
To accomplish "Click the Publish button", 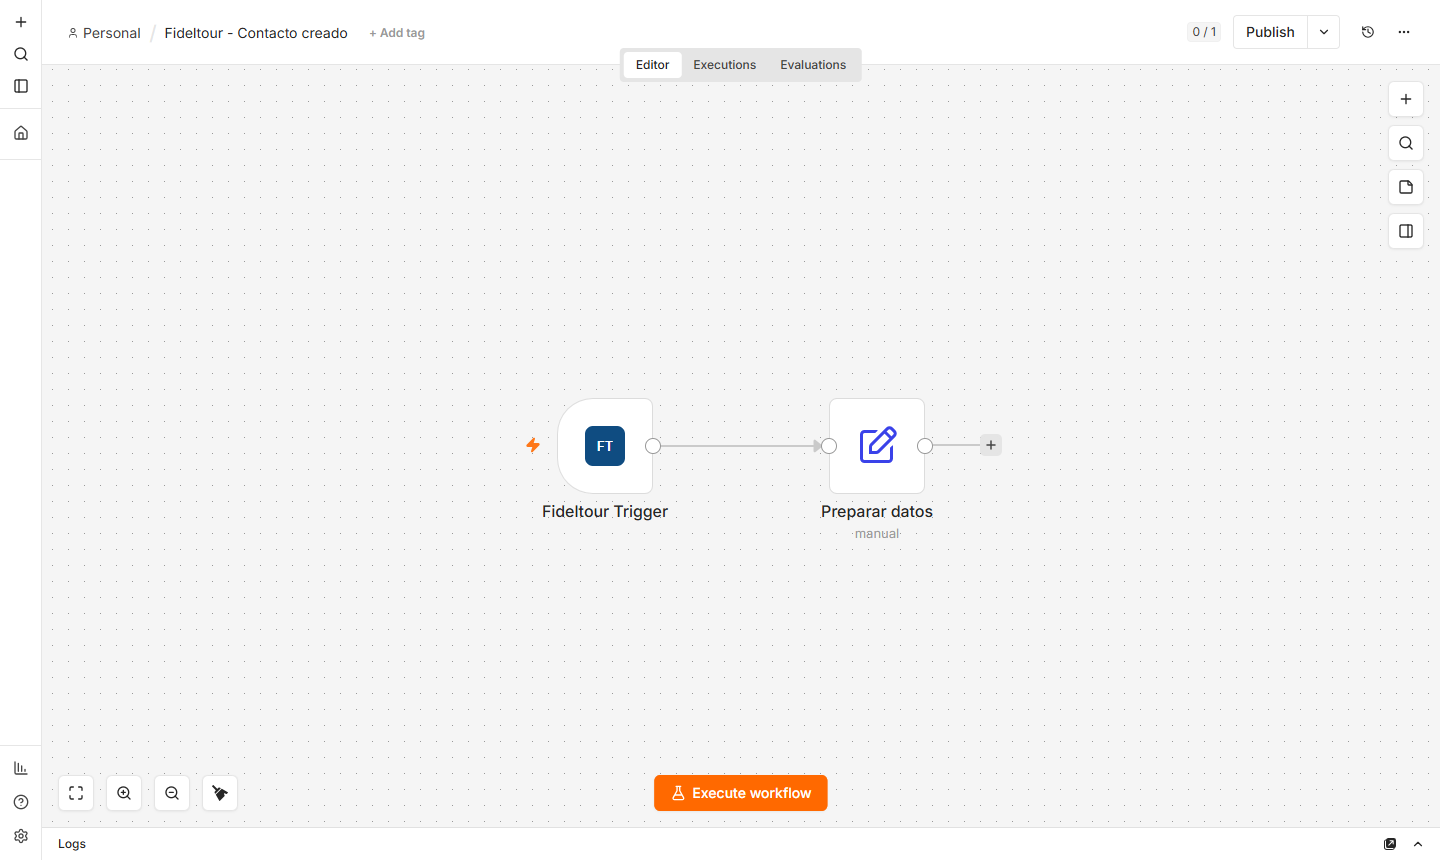I will (1270, 32).
